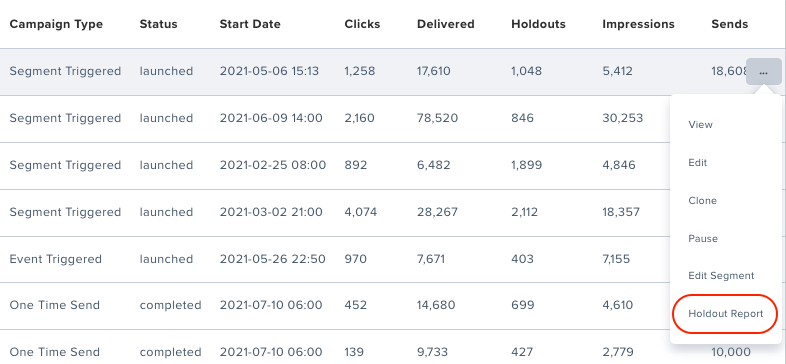786x364 pixels.
Task: Click the holdouts value 1,899
Action: 526,165
